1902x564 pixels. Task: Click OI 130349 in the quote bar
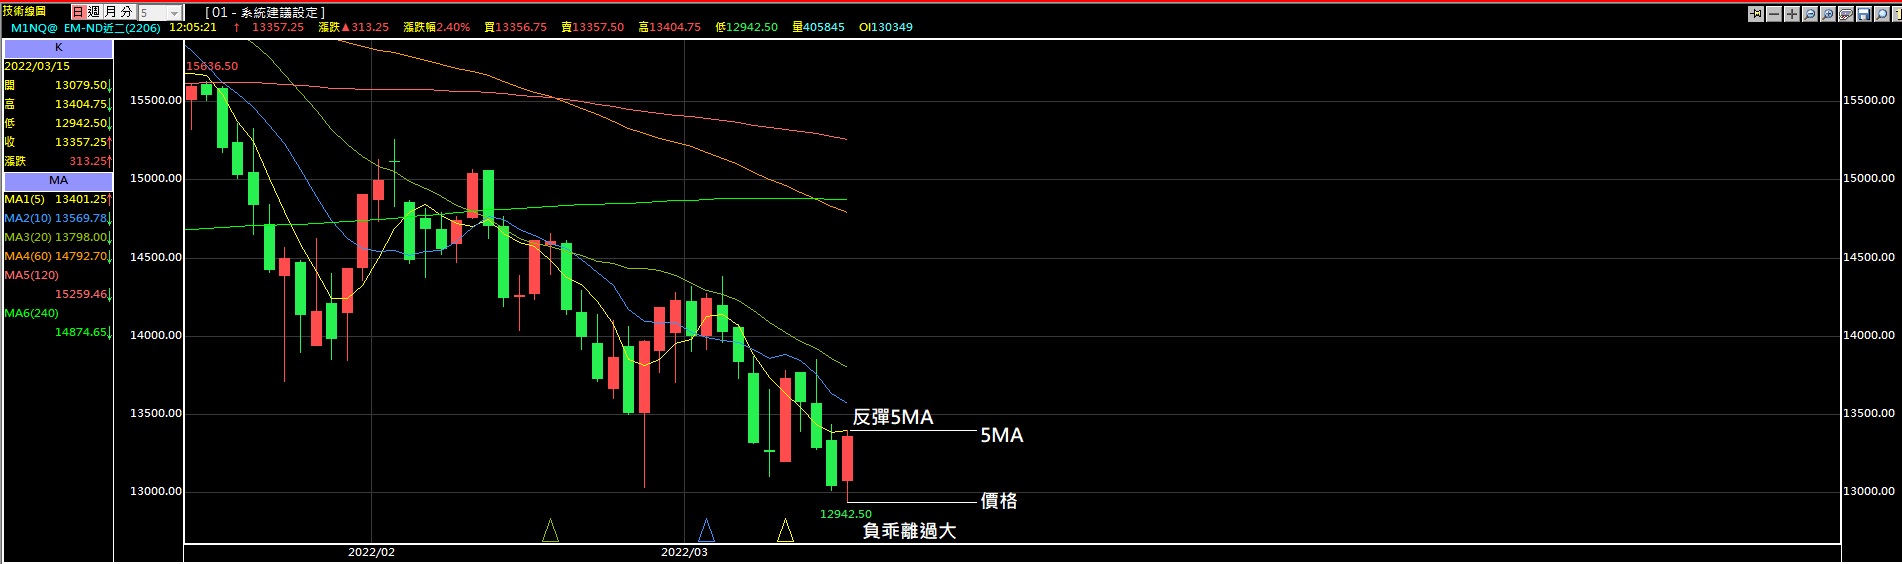tap(885, 27)
